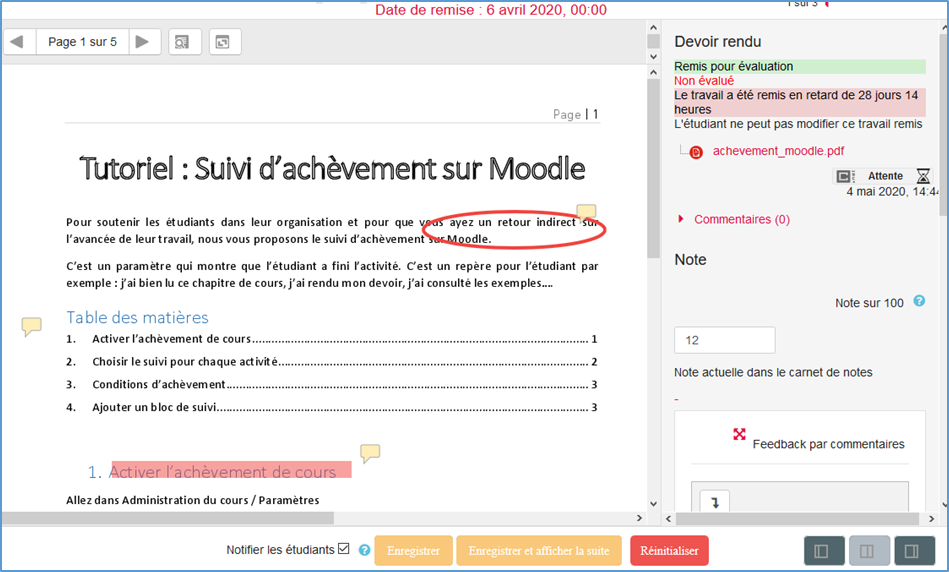
Task: Go to next page arrow
Action: [x=143, y=42]
